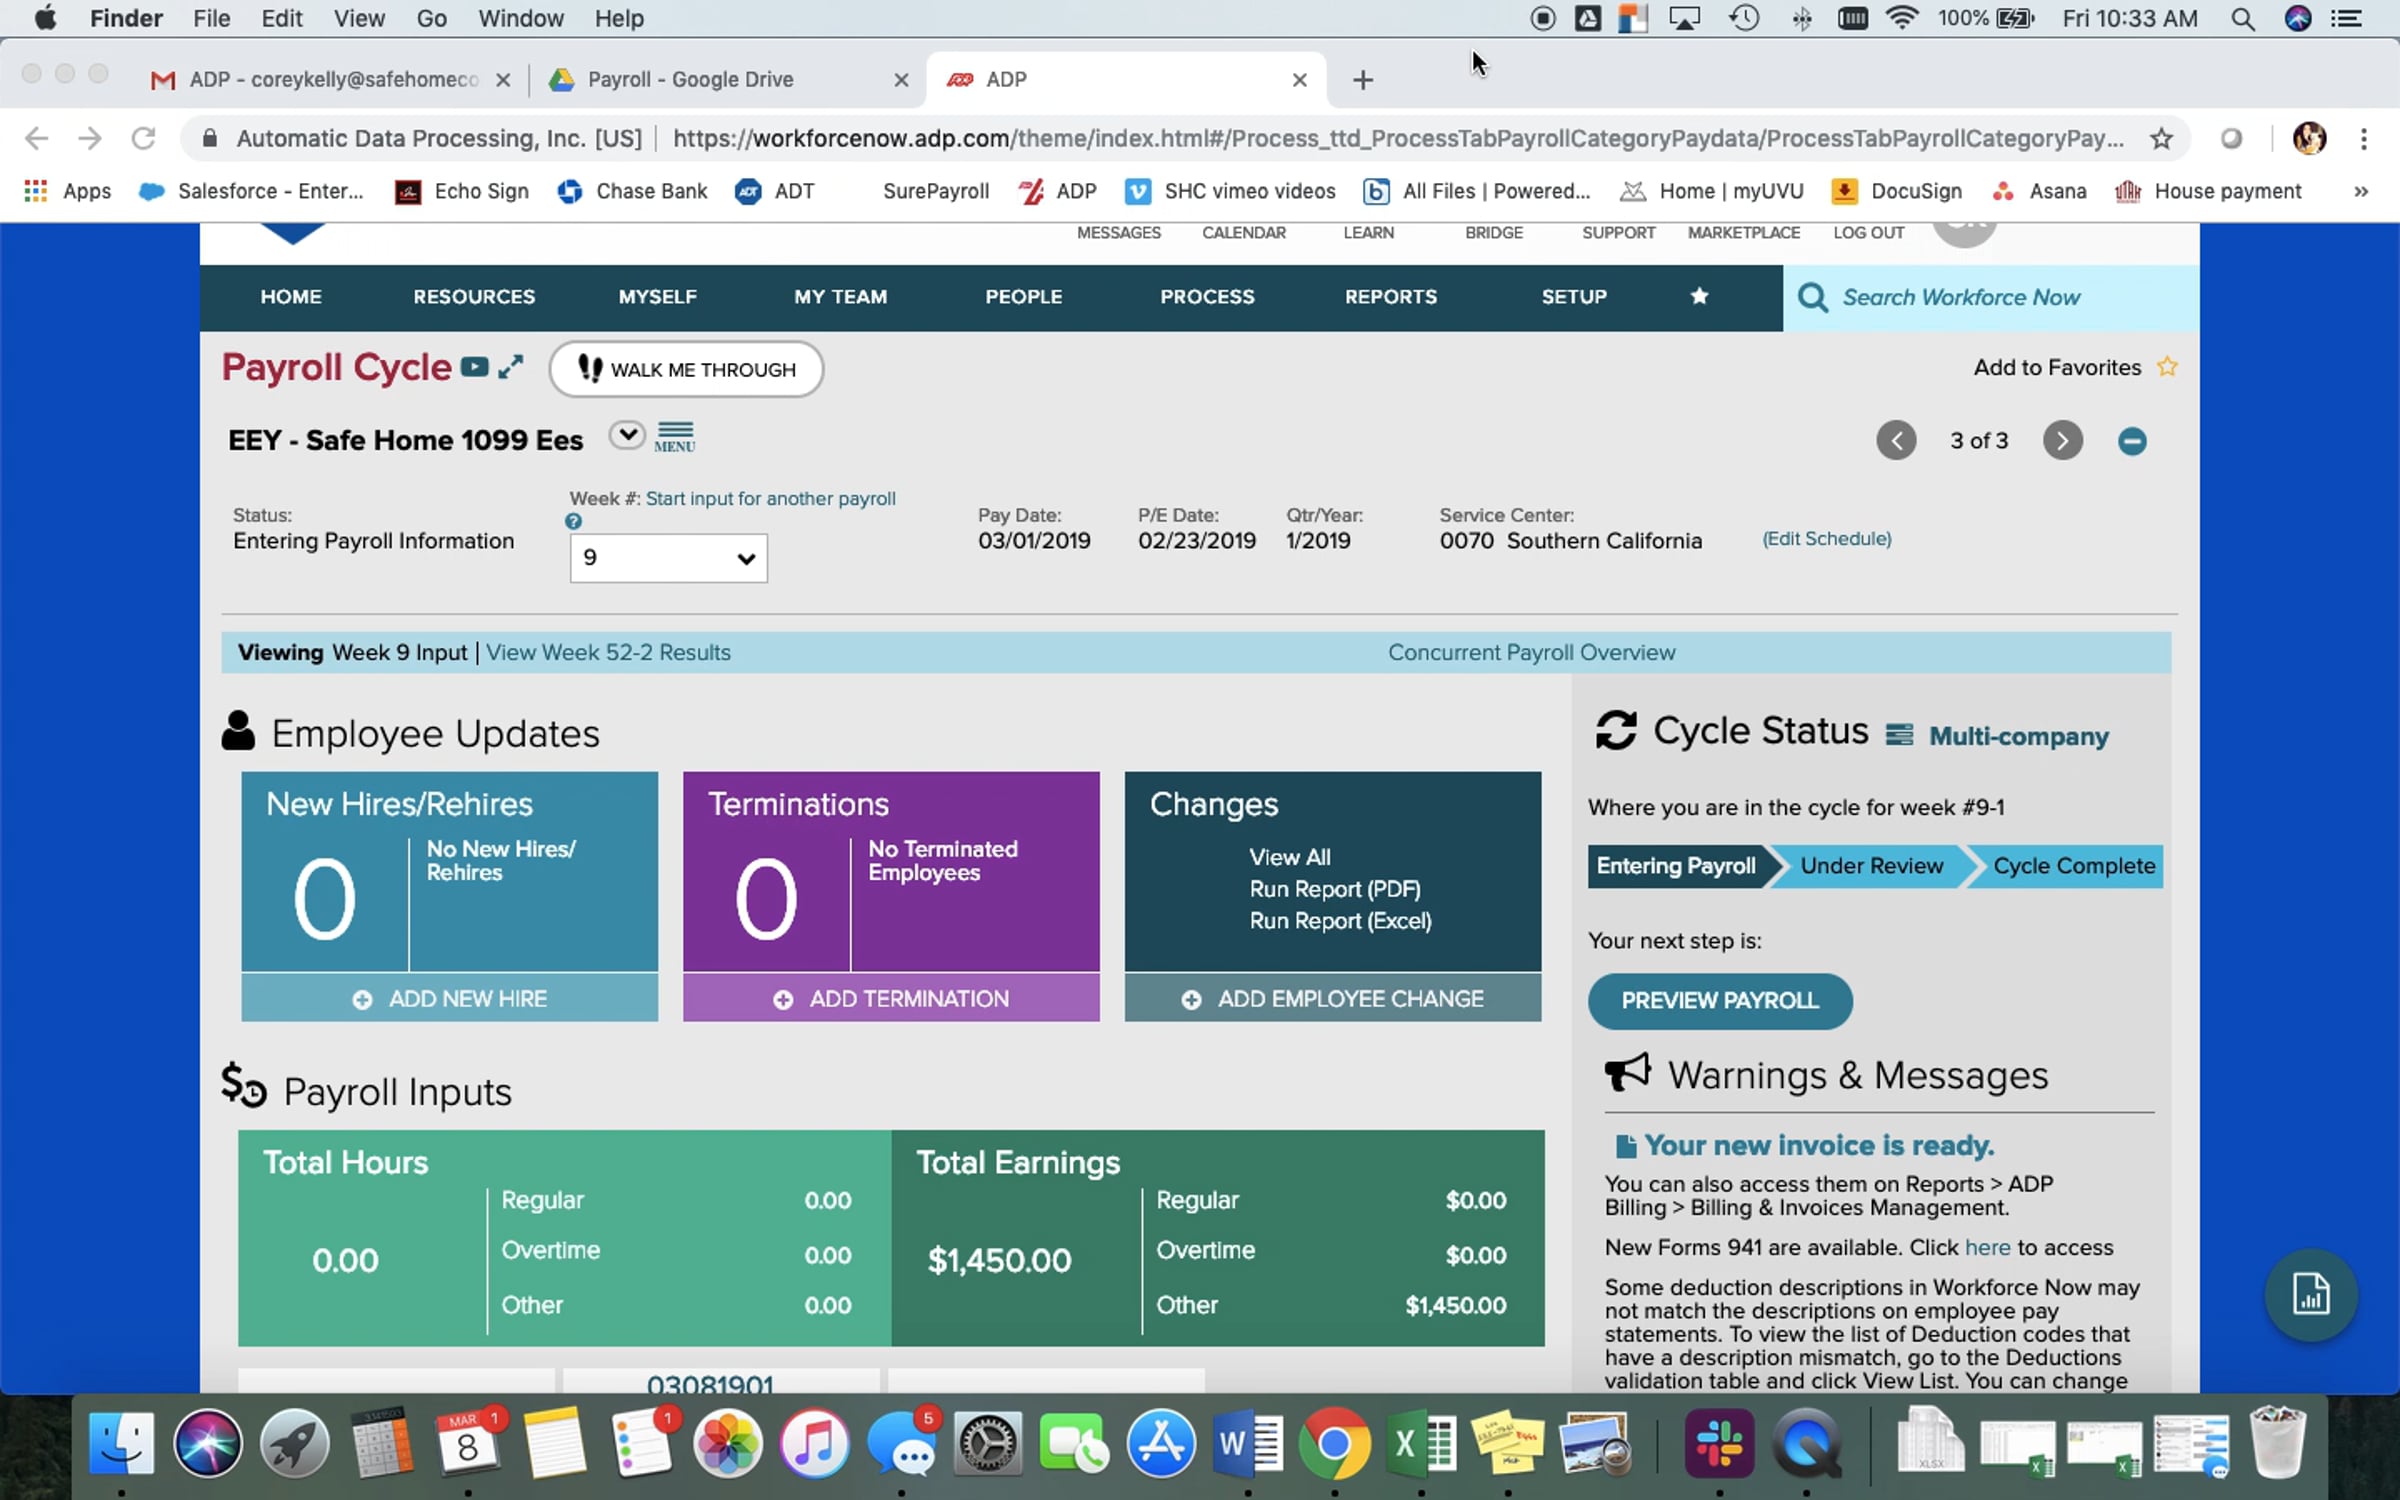Show more bookmarks with the chevron
The image size is (2400, 1500).
pos(2361,191)
